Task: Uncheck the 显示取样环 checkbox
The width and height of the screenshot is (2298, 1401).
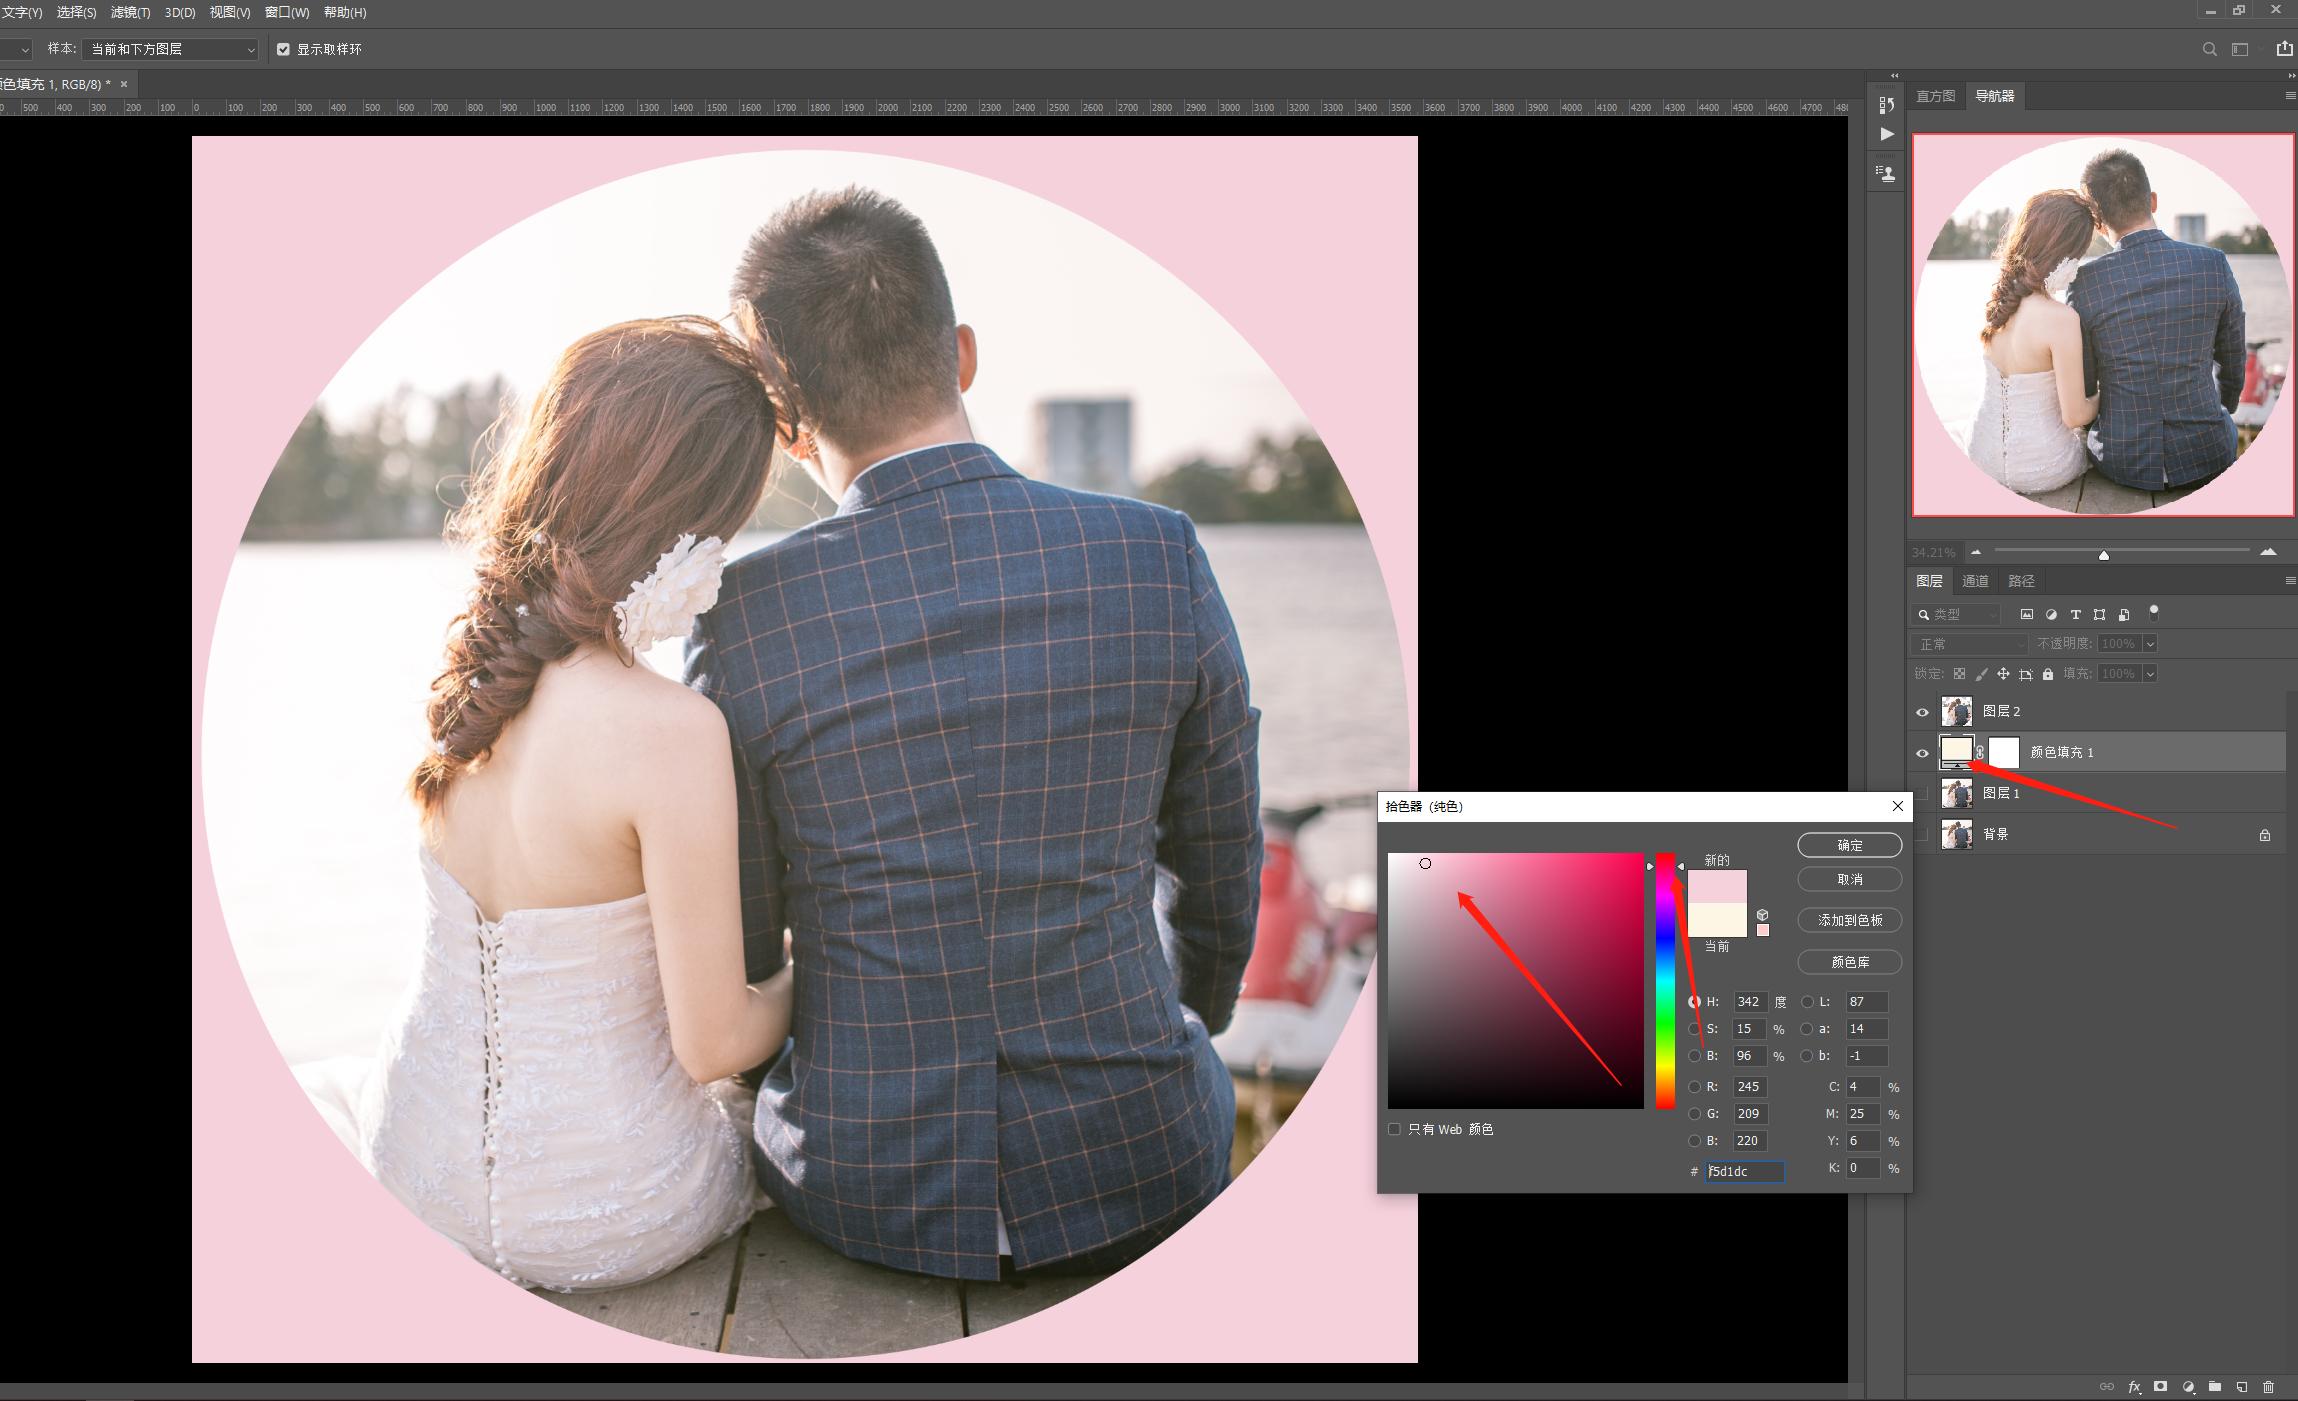Action: (283, 49)
